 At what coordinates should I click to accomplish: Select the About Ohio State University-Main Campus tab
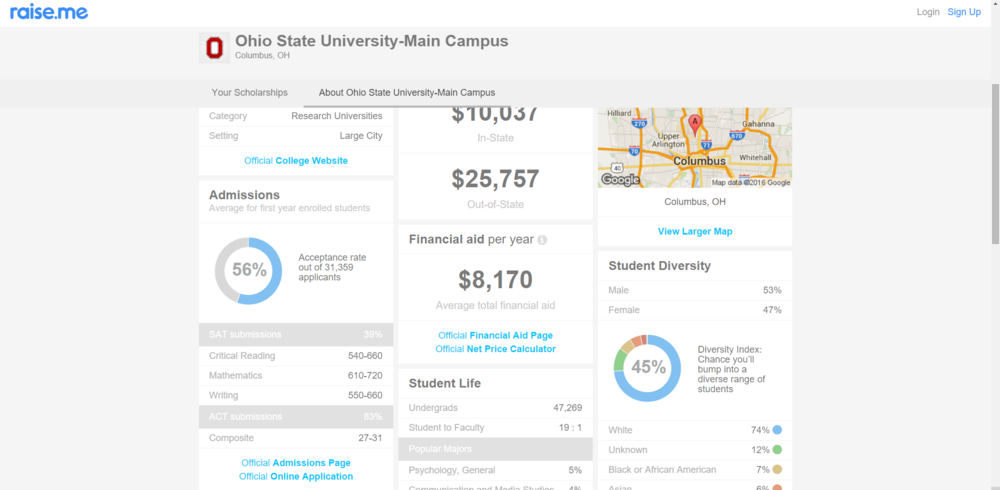[407, 93]
